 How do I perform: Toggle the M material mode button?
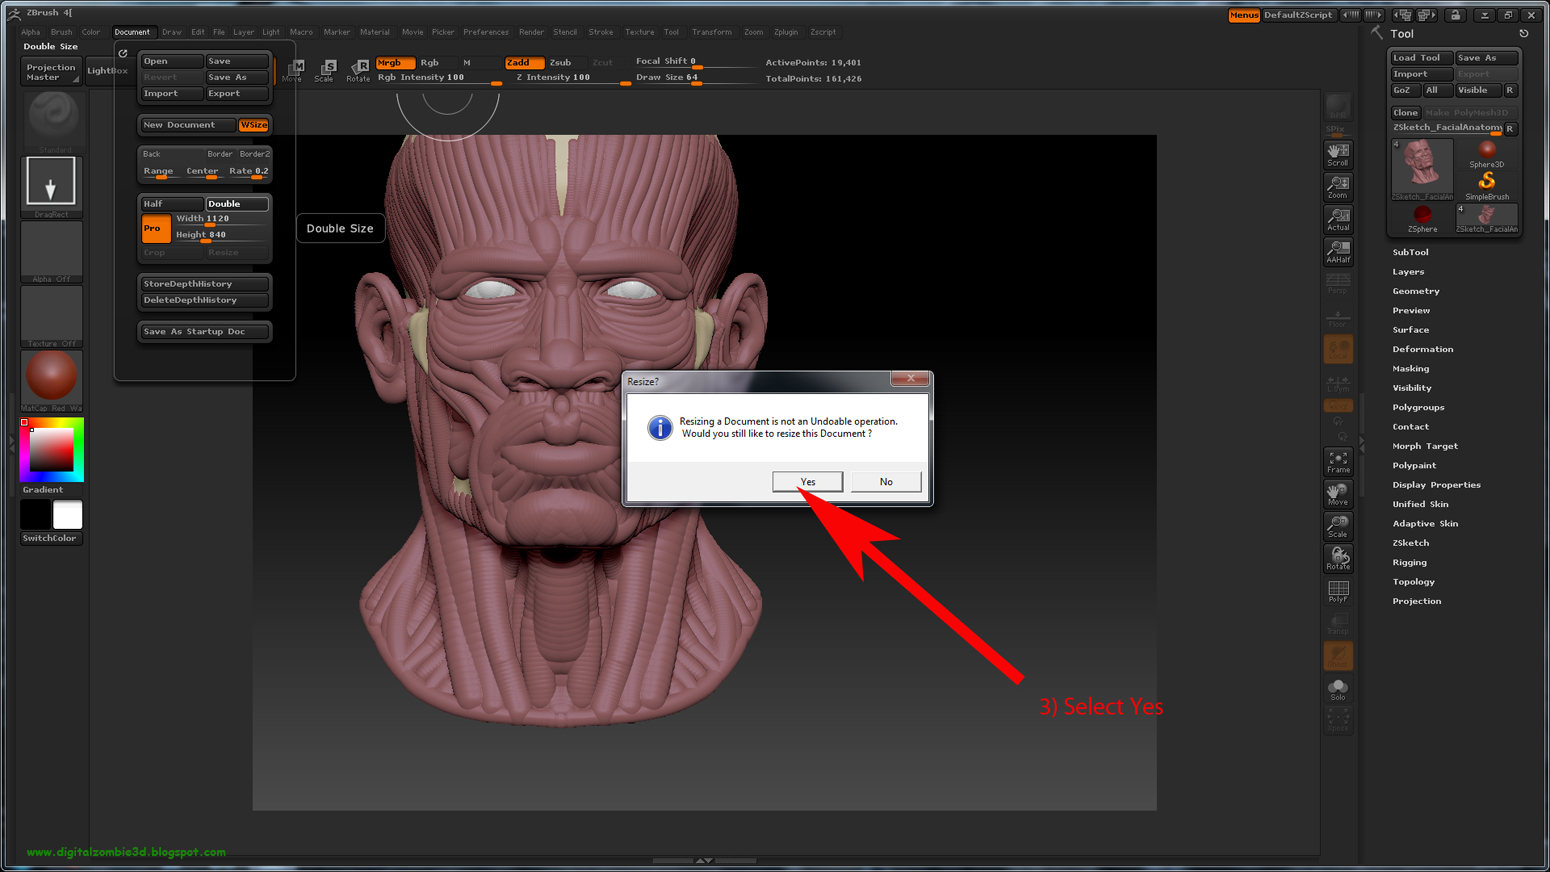(x=467, y=62)
